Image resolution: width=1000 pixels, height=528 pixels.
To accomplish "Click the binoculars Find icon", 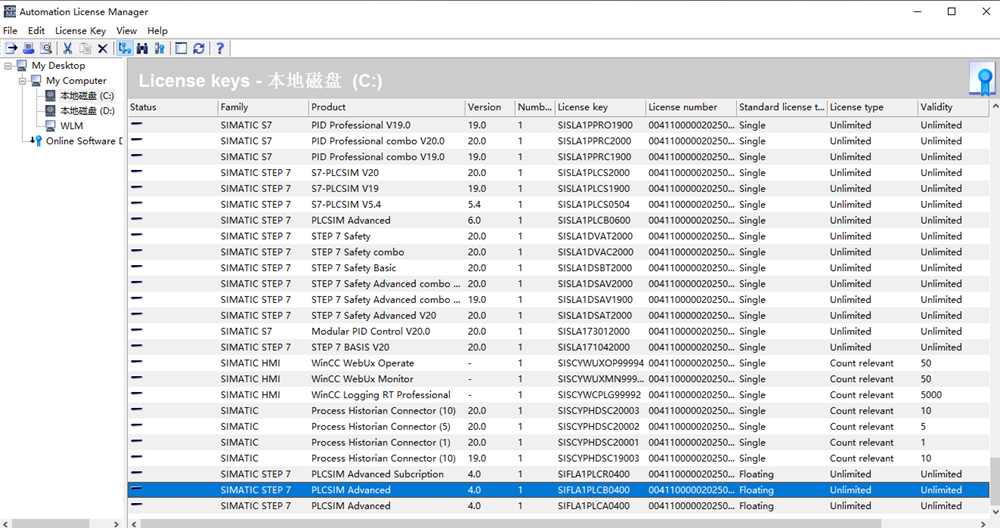I will pos(142,48).
